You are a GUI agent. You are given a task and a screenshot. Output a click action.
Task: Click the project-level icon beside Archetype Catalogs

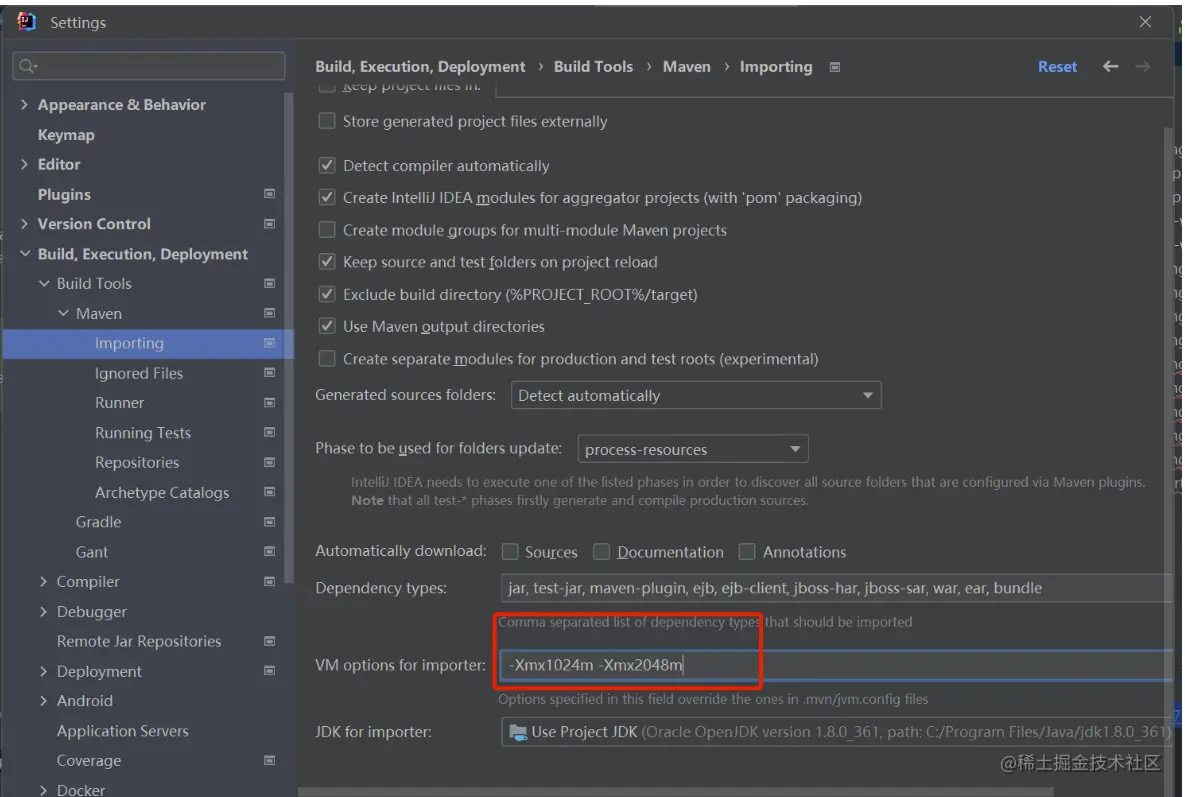coord(269,492)
